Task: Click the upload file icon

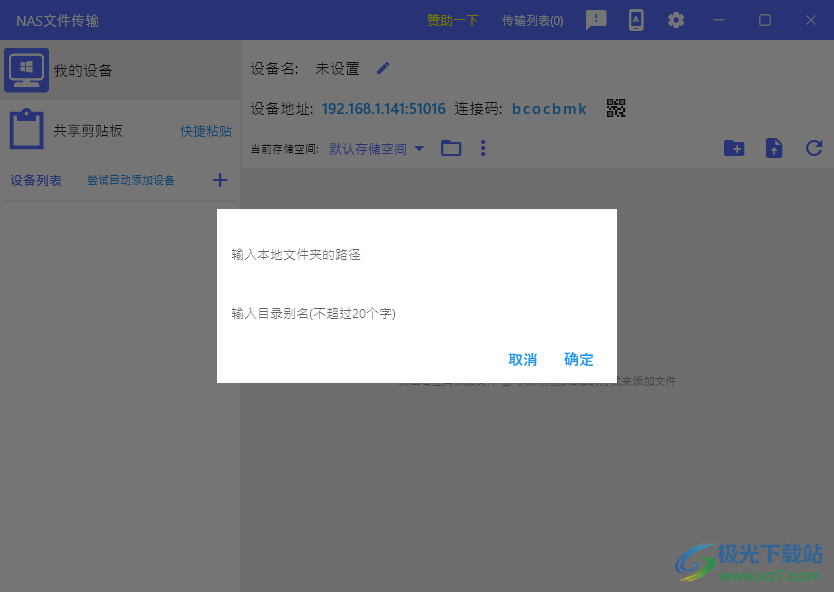Action: [x=773, y=148]
